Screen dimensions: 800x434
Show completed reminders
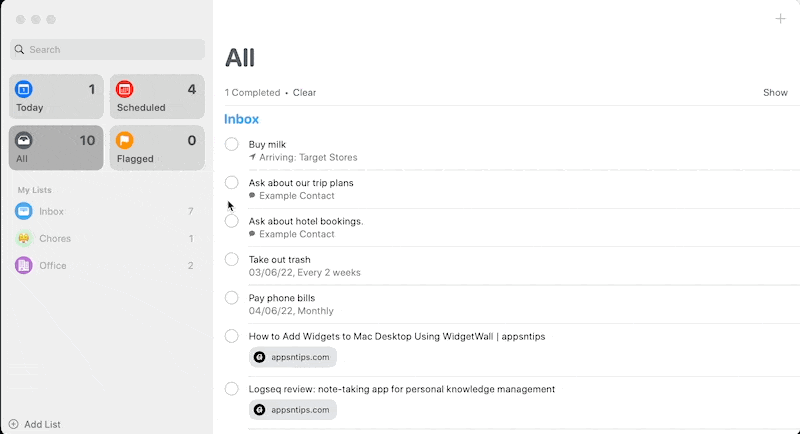pyautogui.click(x=775, y=93)
